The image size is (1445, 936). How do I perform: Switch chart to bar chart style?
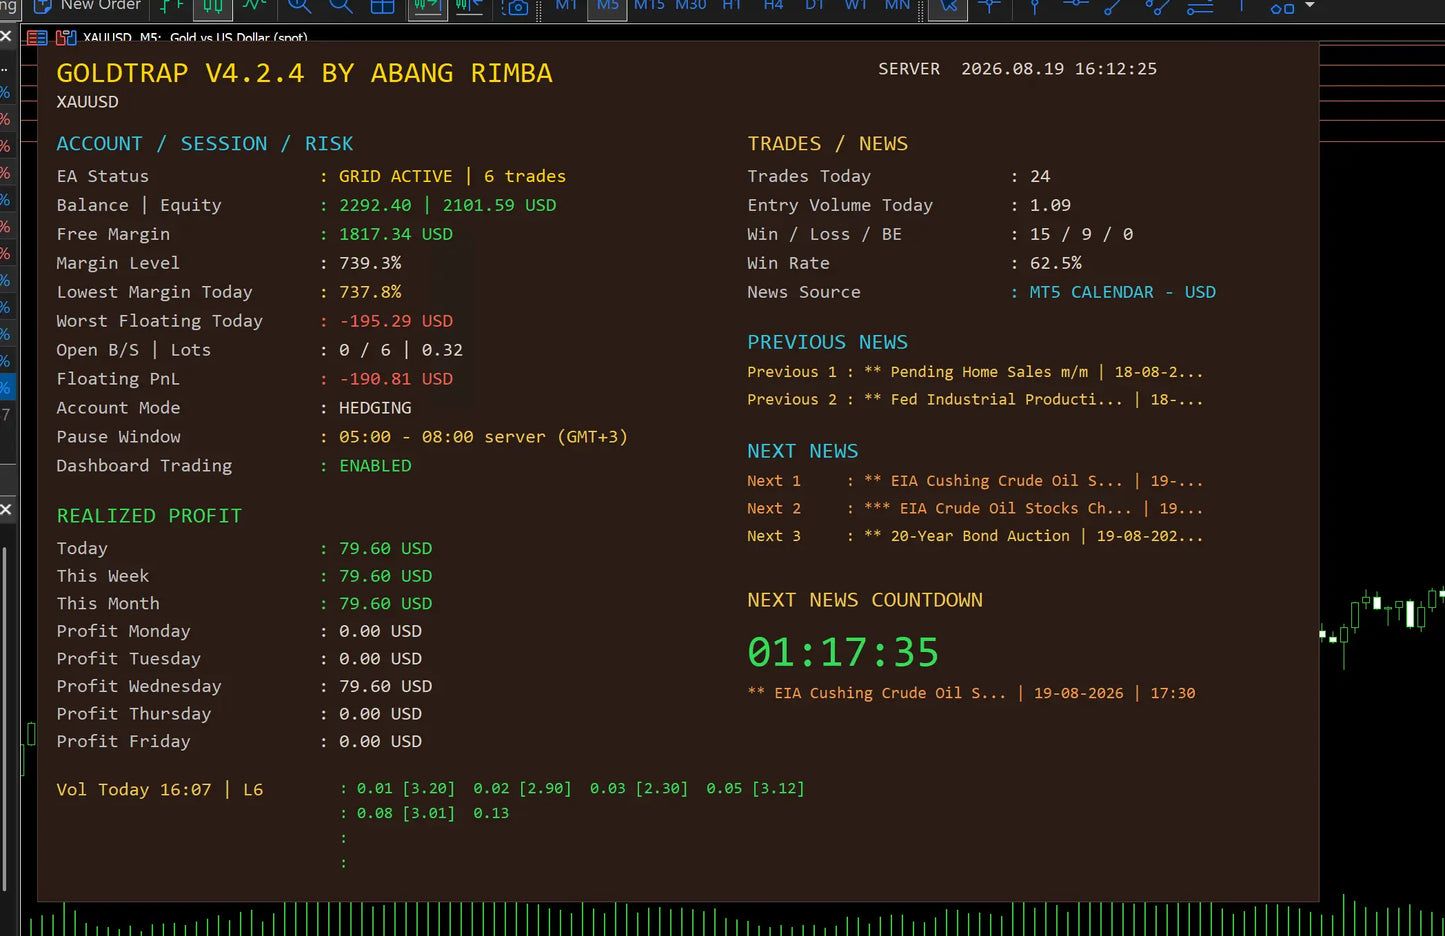[x=172, y=7]
